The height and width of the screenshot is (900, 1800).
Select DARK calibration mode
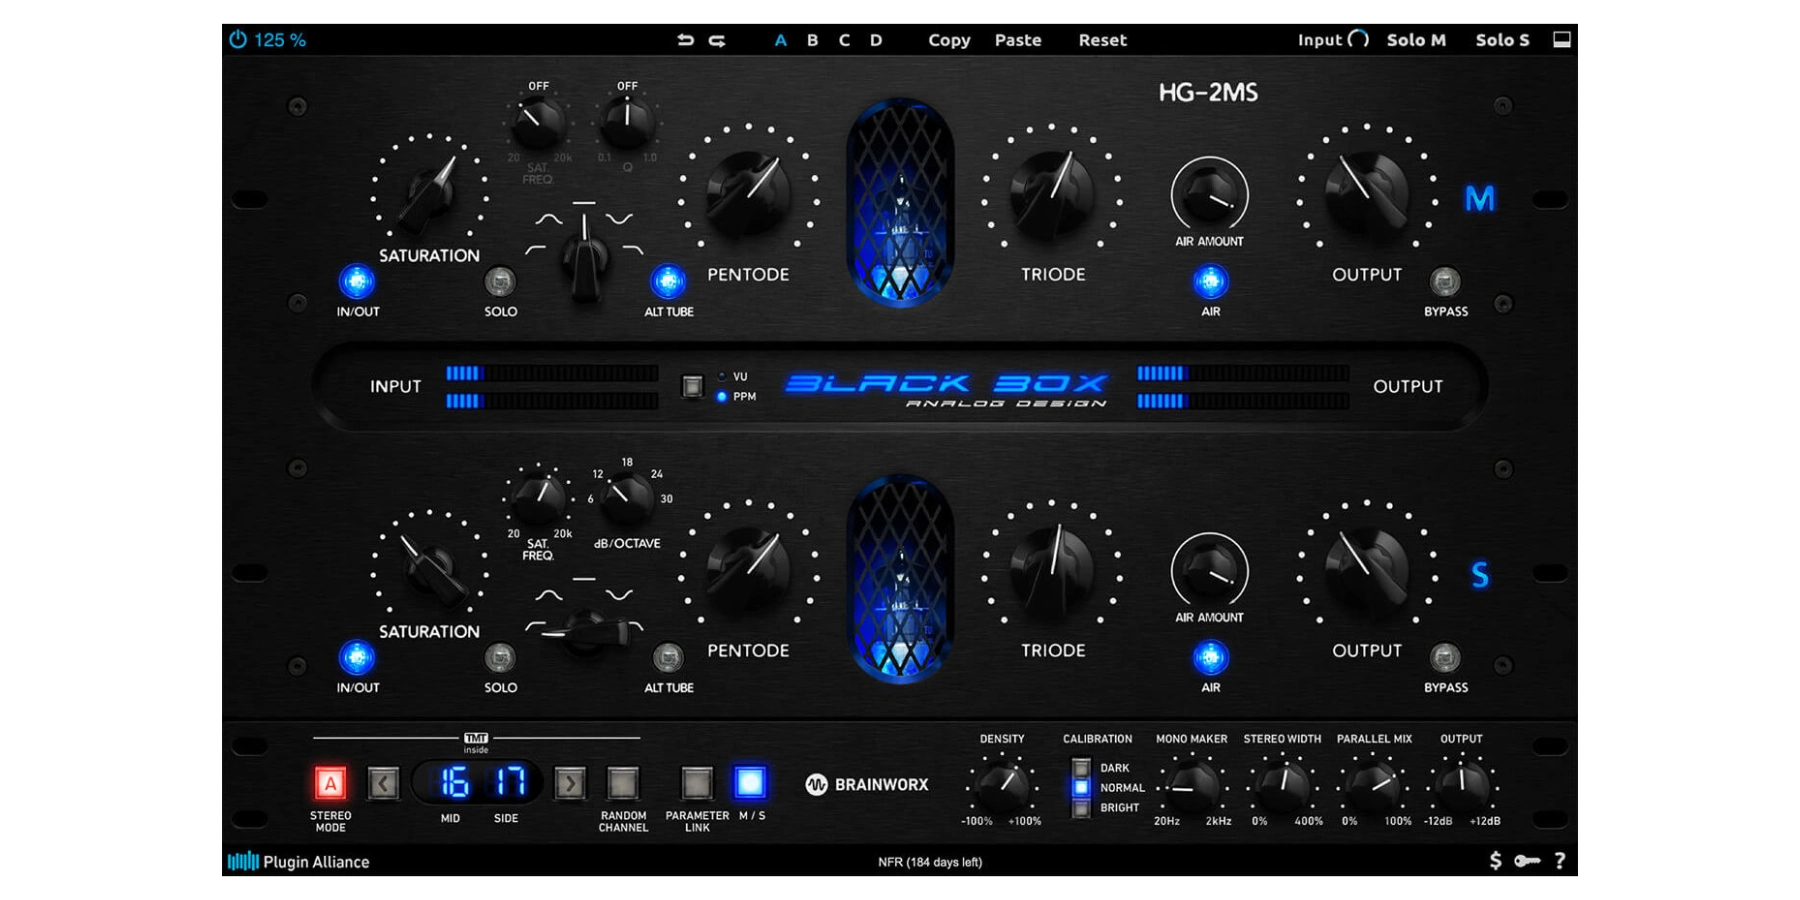coord(1082,768)
